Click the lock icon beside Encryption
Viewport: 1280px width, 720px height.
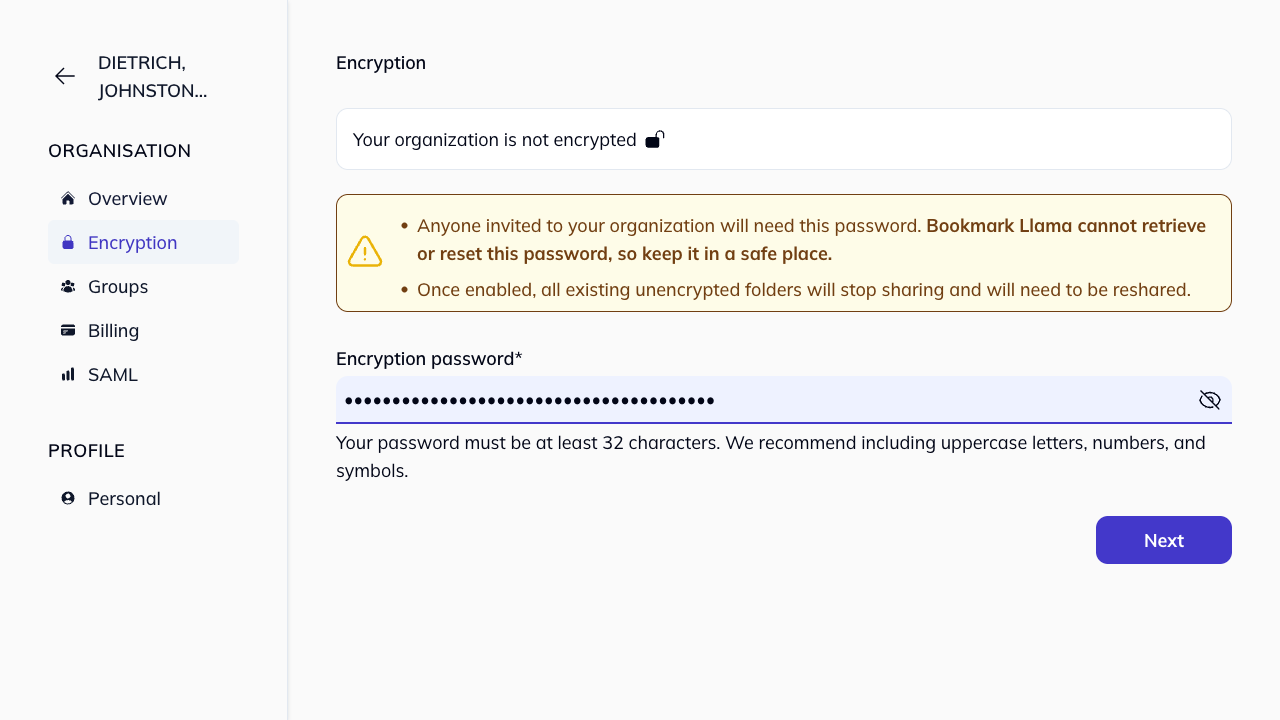pyautogui.click(x=67, y=242)
